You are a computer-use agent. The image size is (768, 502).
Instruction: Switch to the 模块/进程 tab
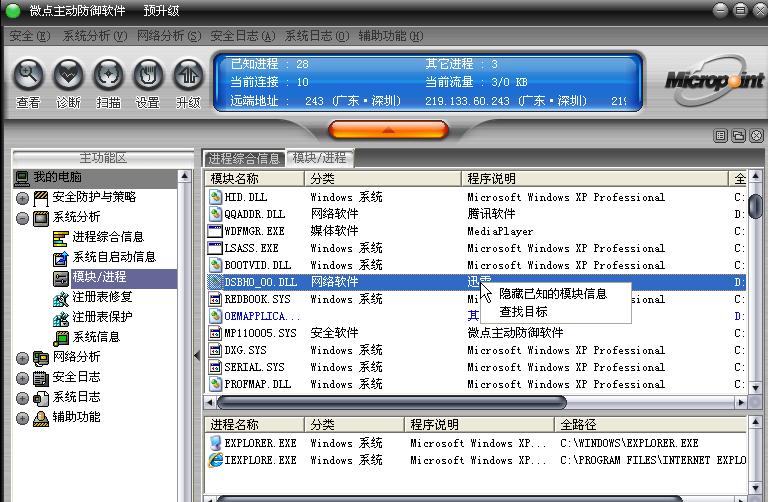(319, 158)
